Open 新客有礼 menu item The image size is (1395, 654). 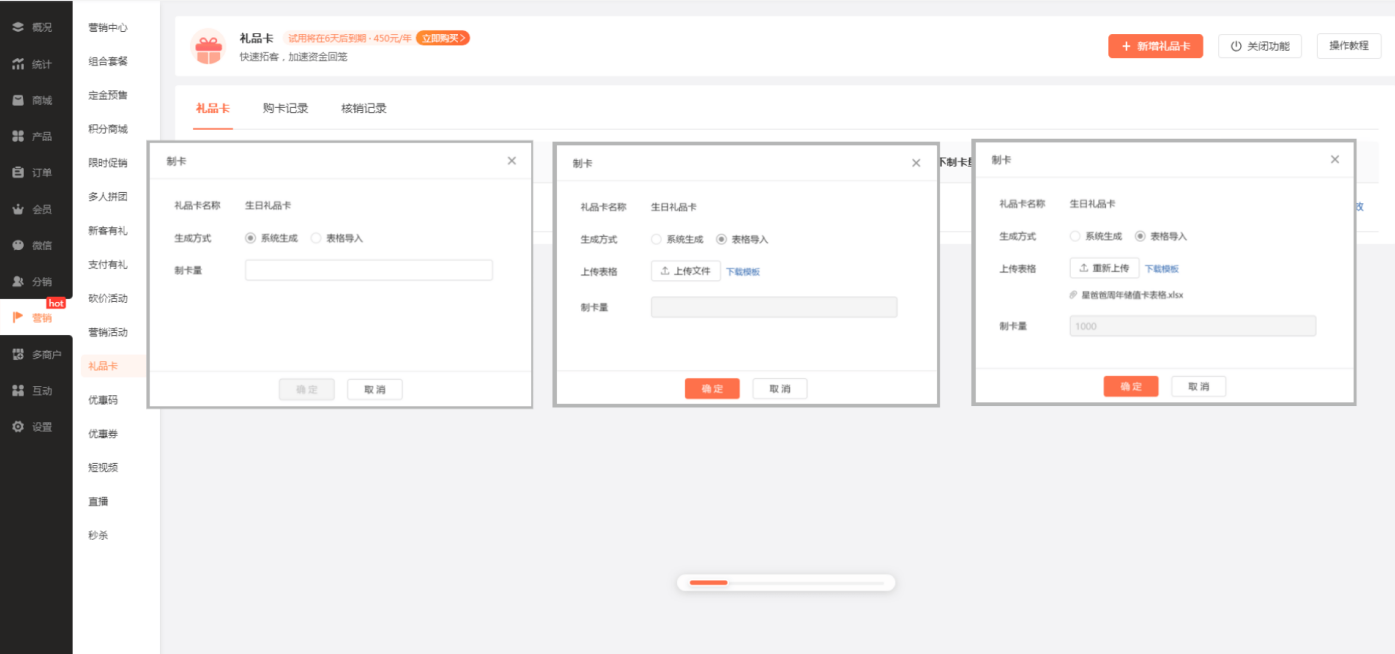[x=108, y=231]
